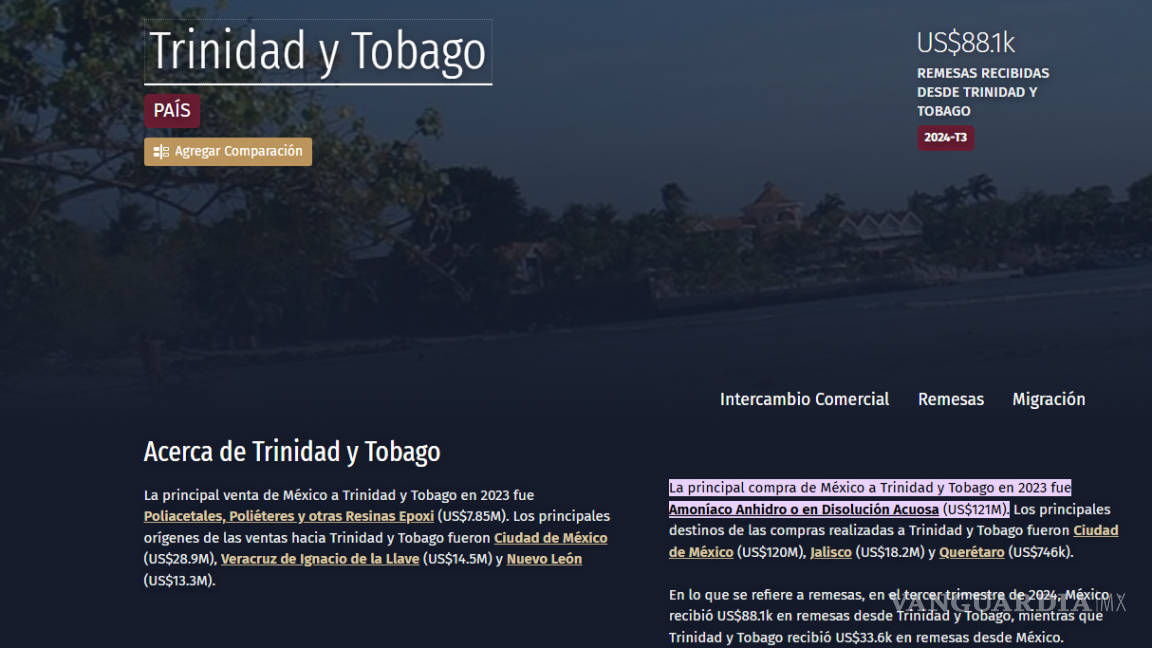Open the 'Amoníaco Anhidro o en Disolución Acuosa' link
The width and height of the screenshot is (1152, 648).
click(x=803, y=509)
